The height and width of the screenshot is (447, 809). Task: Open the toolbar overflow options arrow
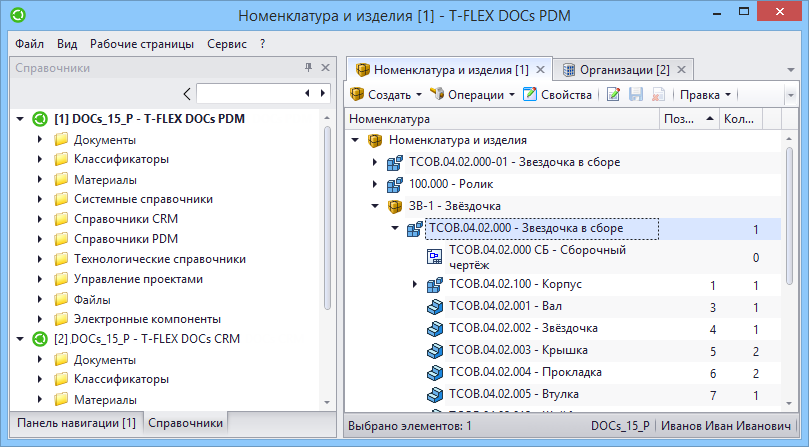(791, 95)
